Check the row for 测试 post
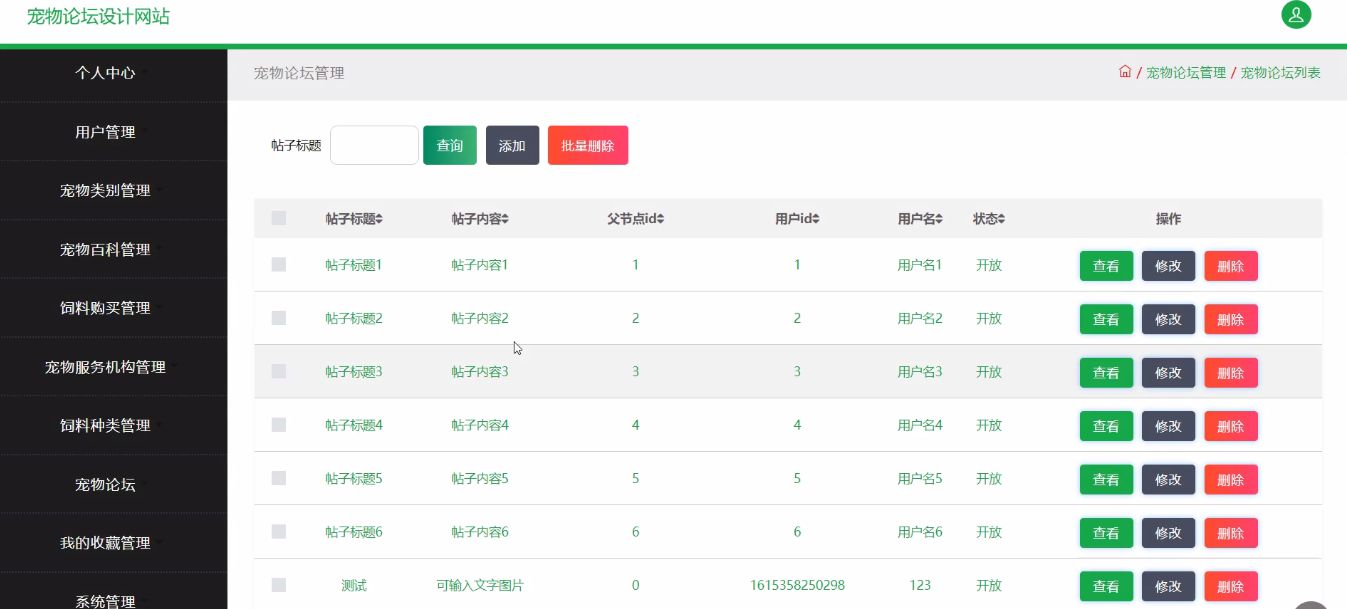Screen dimensions: 1347x609 [279, 585]
